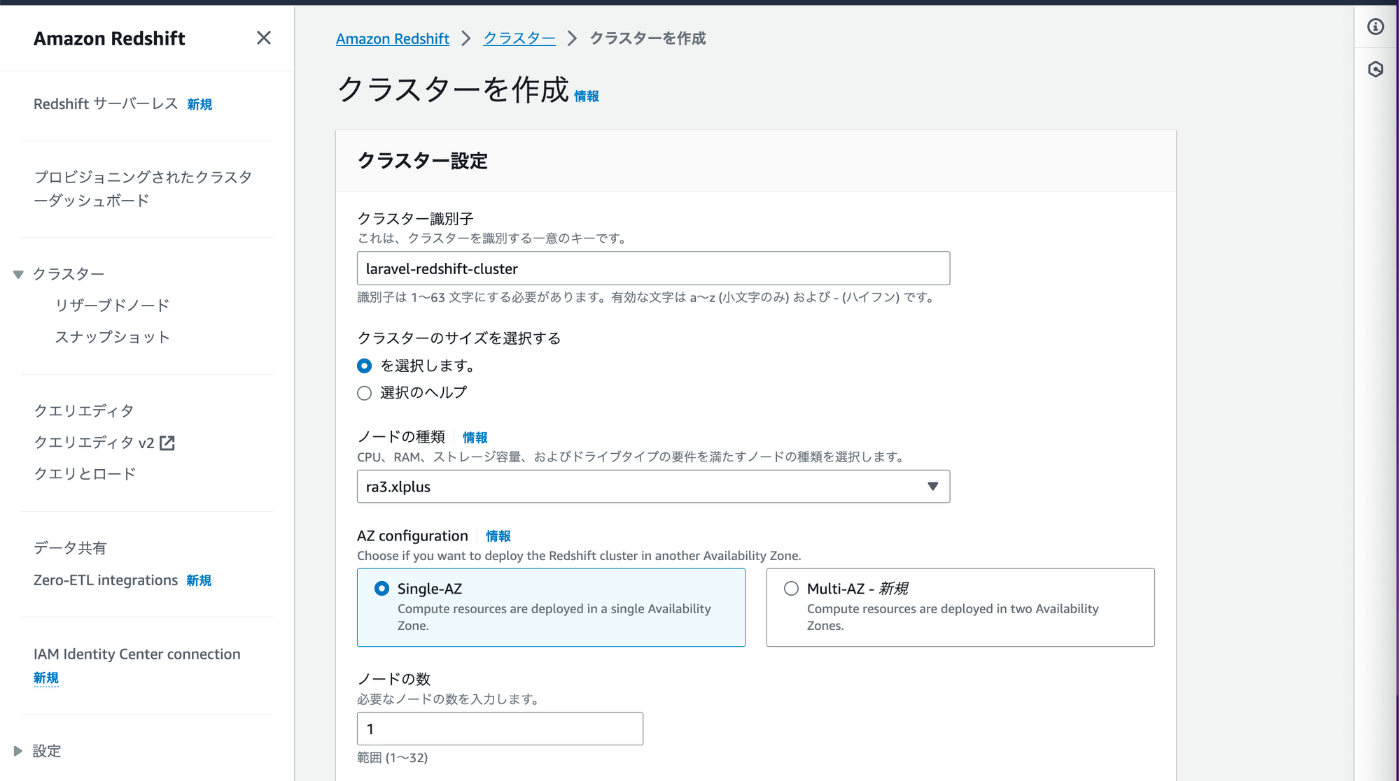Open データ共有 in sidebar

click(70, 548)
